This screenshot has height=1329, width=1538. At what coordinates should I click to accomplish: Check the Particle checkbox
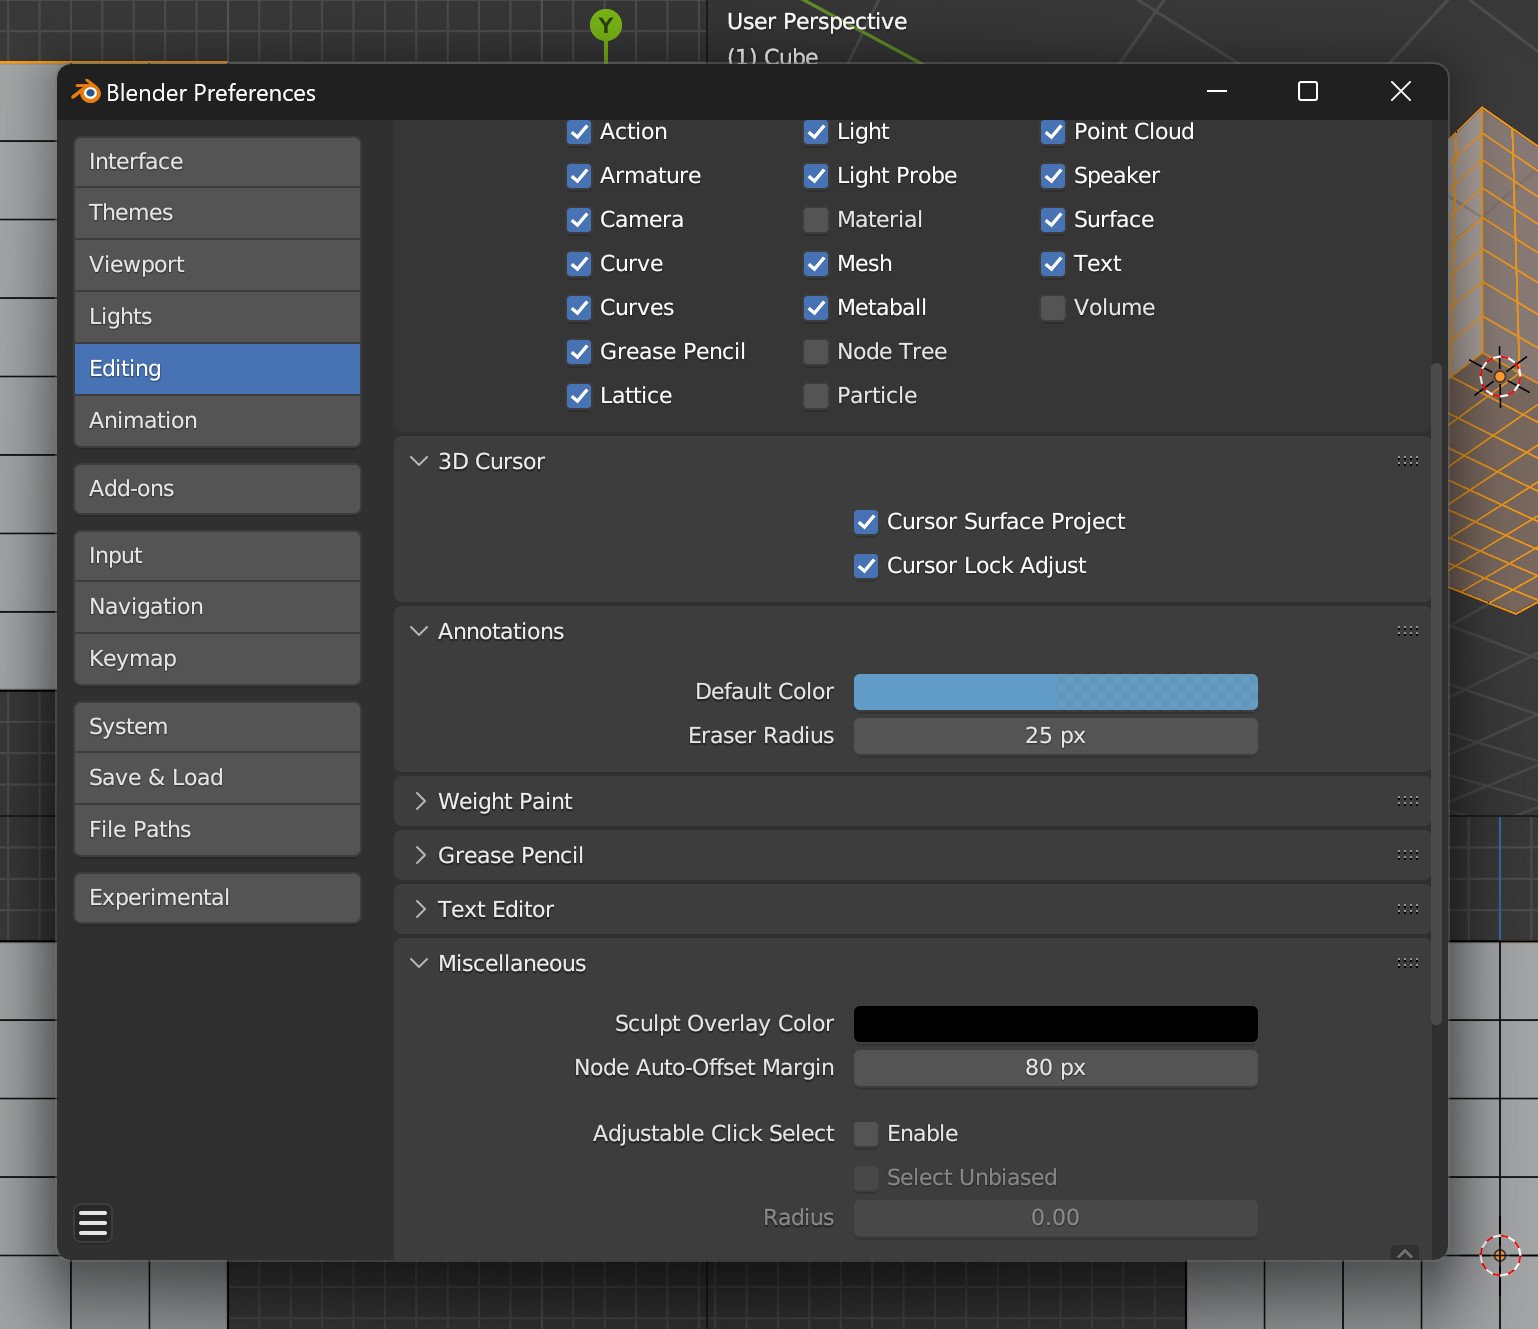click(816, 396)
